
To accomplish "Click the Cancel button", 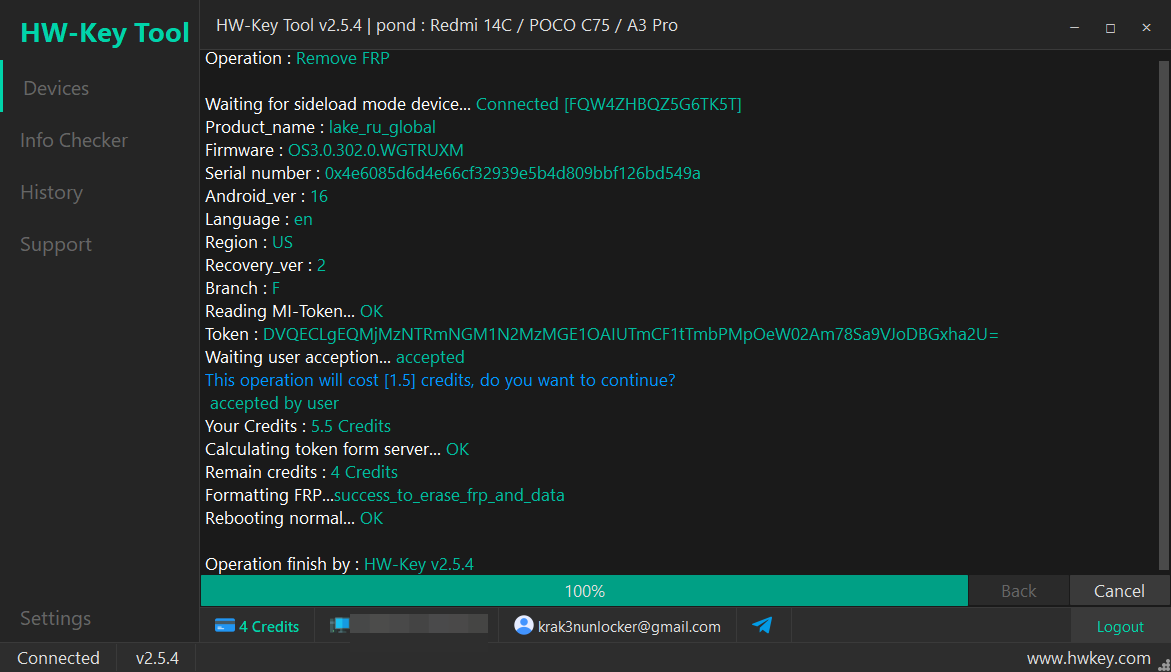I will (x=1119, y=591).
